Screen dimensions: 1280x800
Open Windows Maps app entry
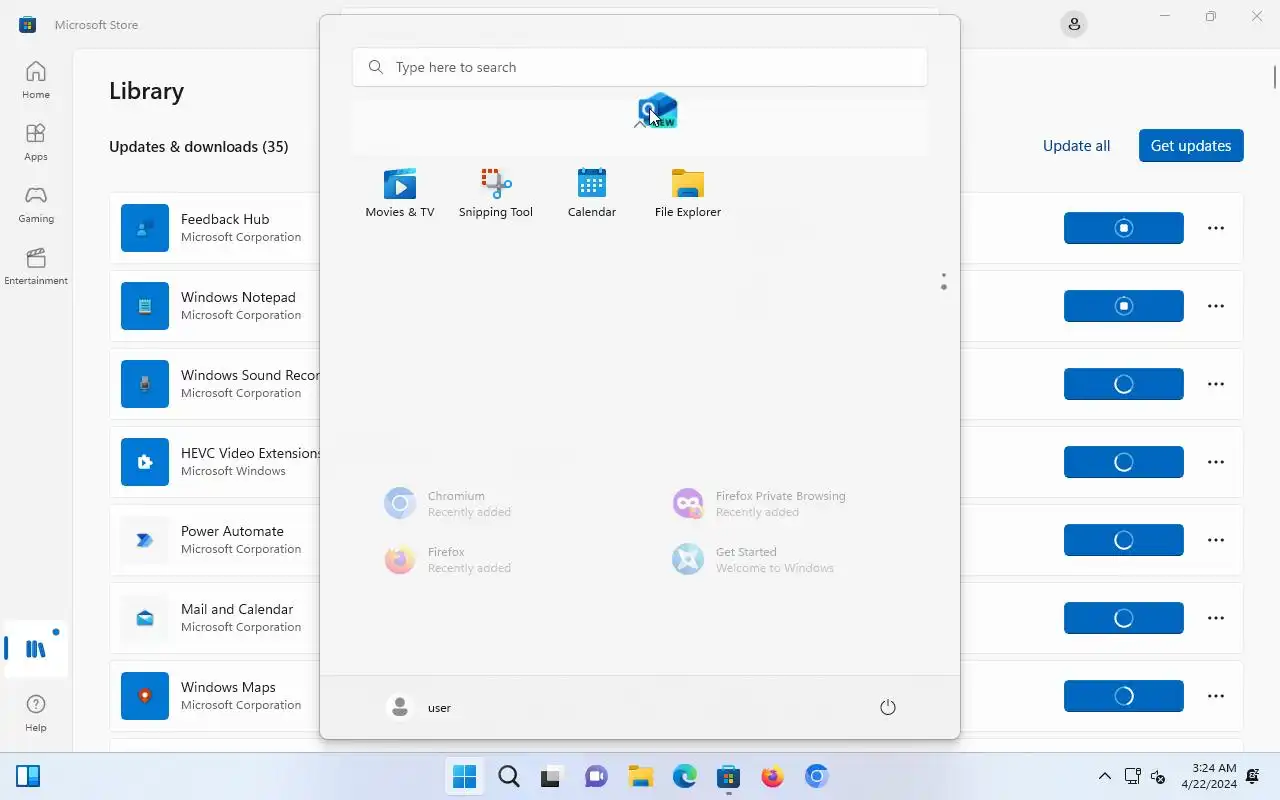[214, 696]
